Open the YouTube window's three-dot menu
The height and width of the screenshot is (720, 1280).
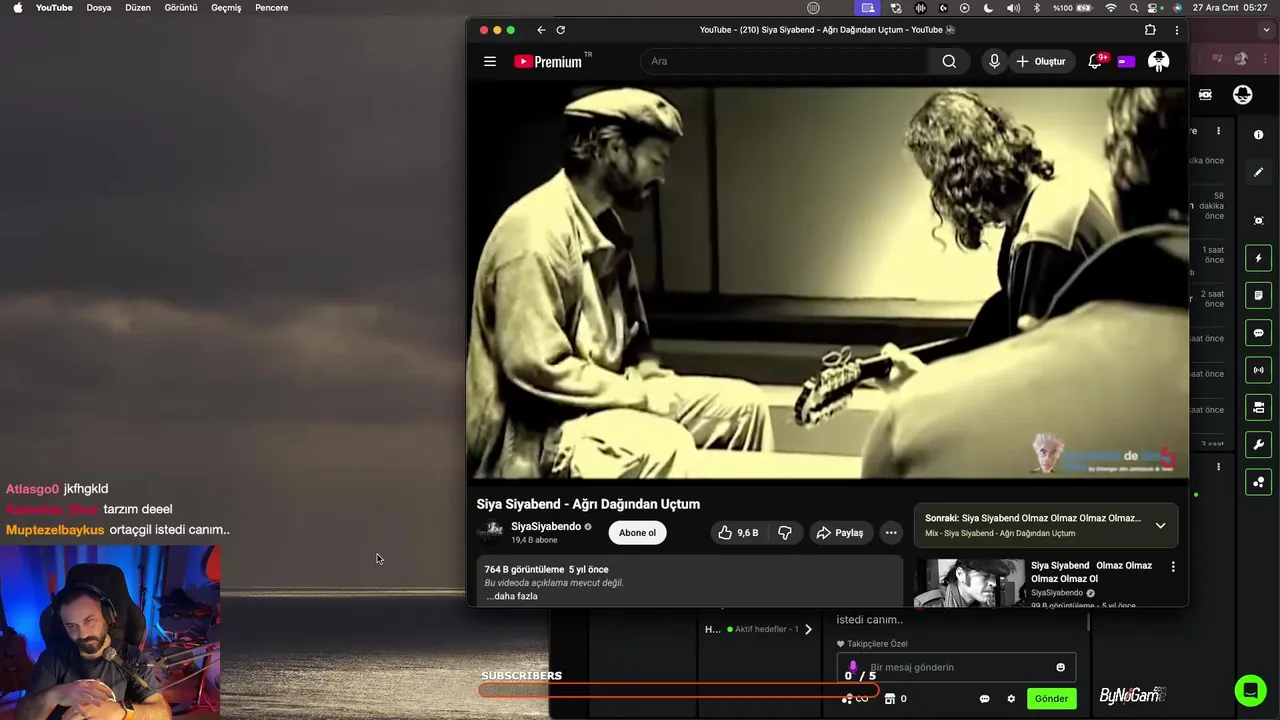click(x=1176, y=30)
